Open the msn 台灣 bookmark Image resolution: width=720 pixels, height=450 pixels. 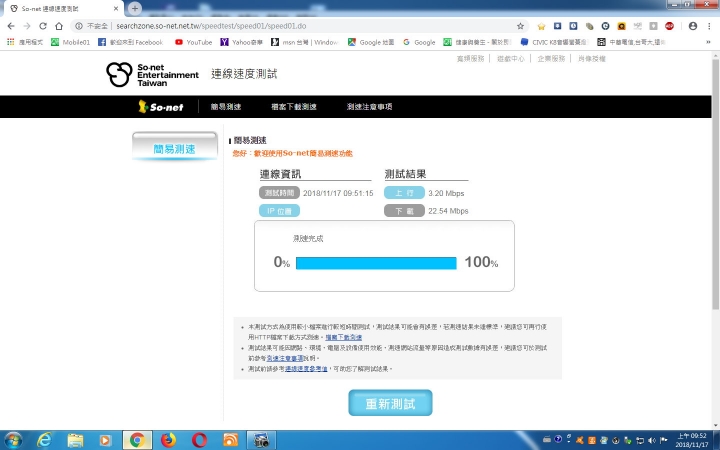pos(305,42)
